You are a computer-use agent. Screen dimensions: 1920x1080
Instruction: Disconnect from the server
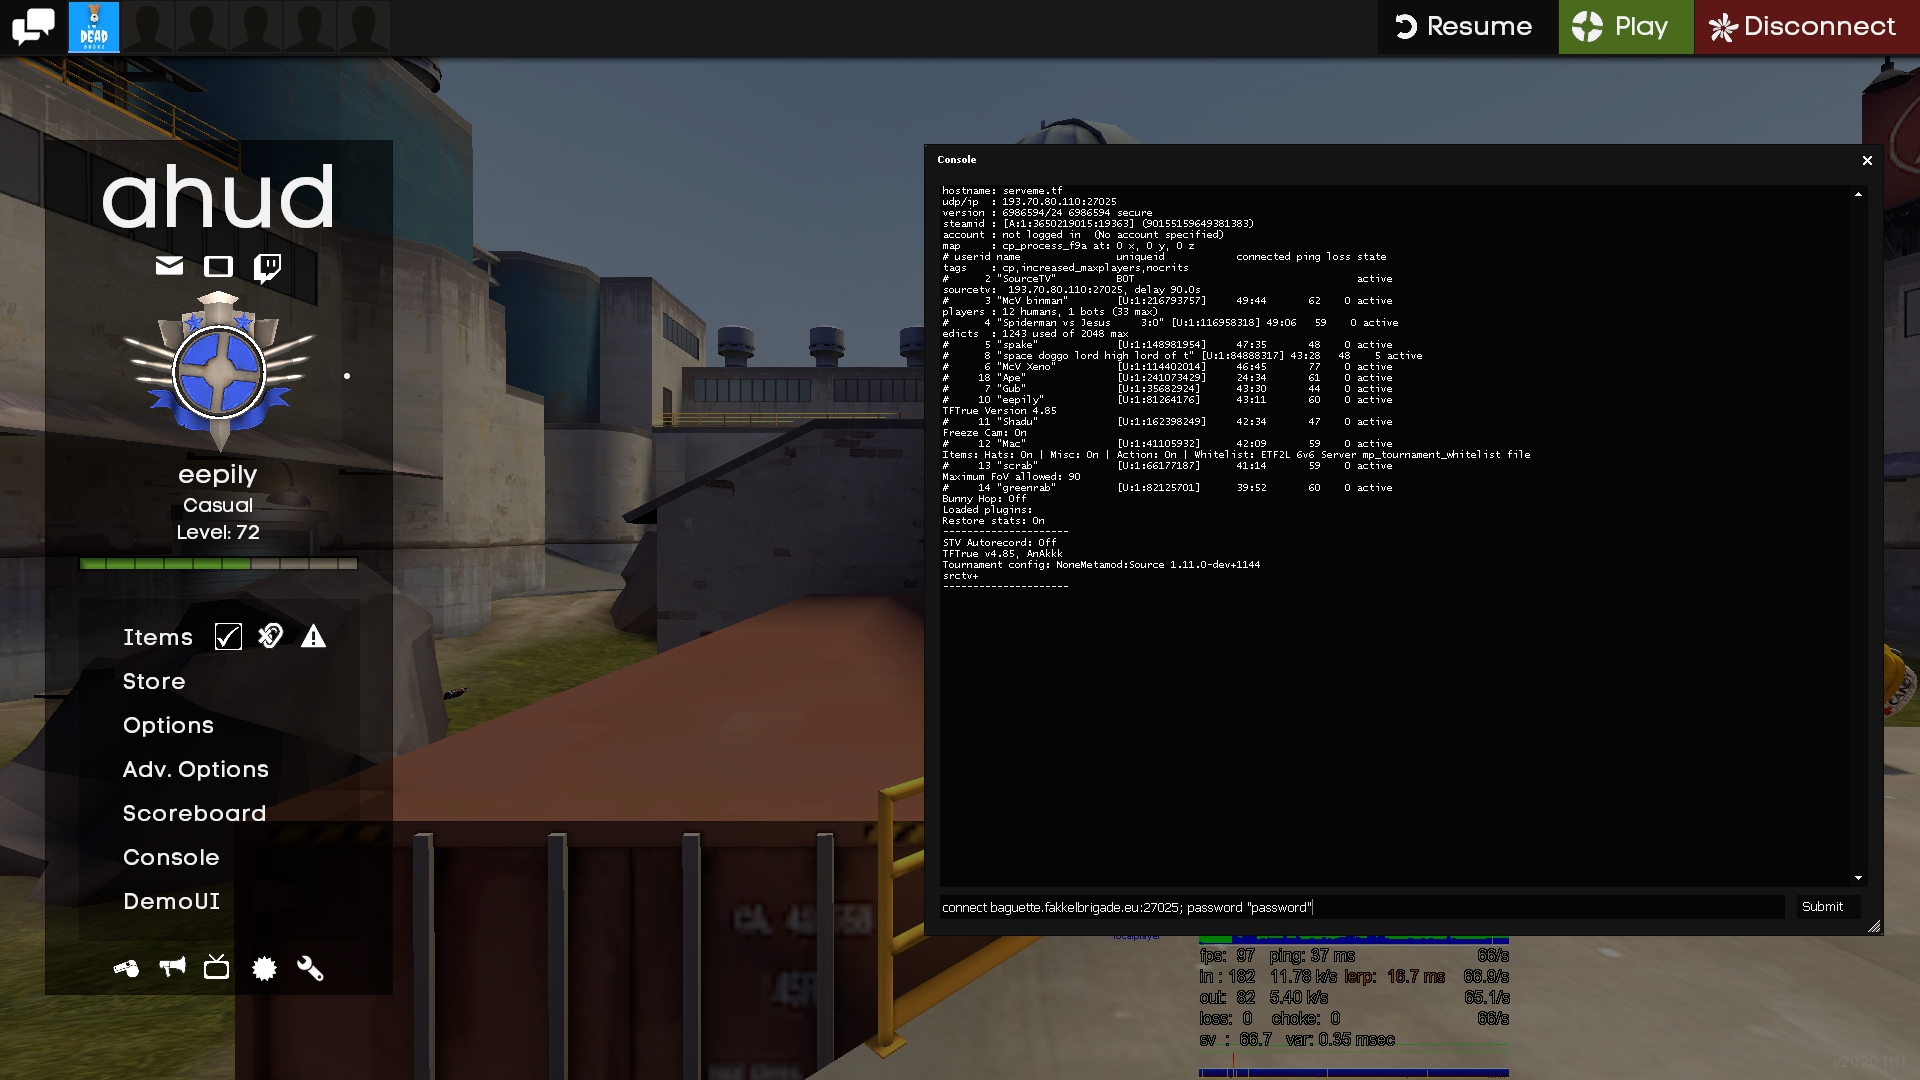pos(1807,27)
